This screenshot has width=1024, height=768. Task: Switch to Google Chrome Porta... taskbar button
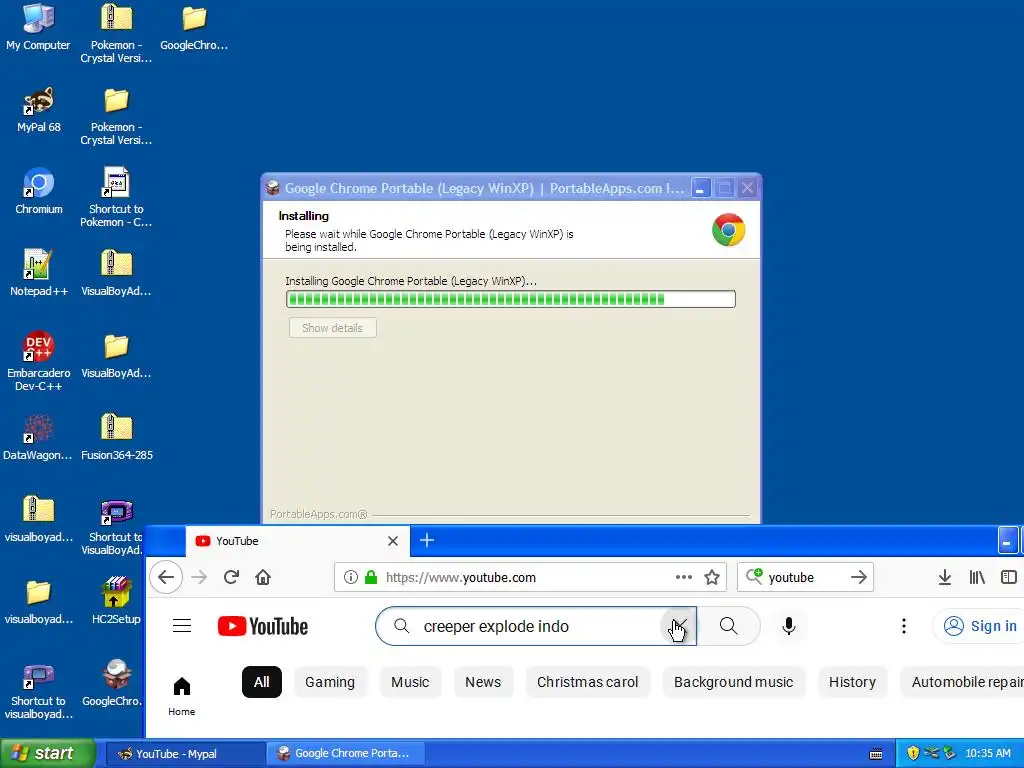pyautogui.click(x=346, y=754)
